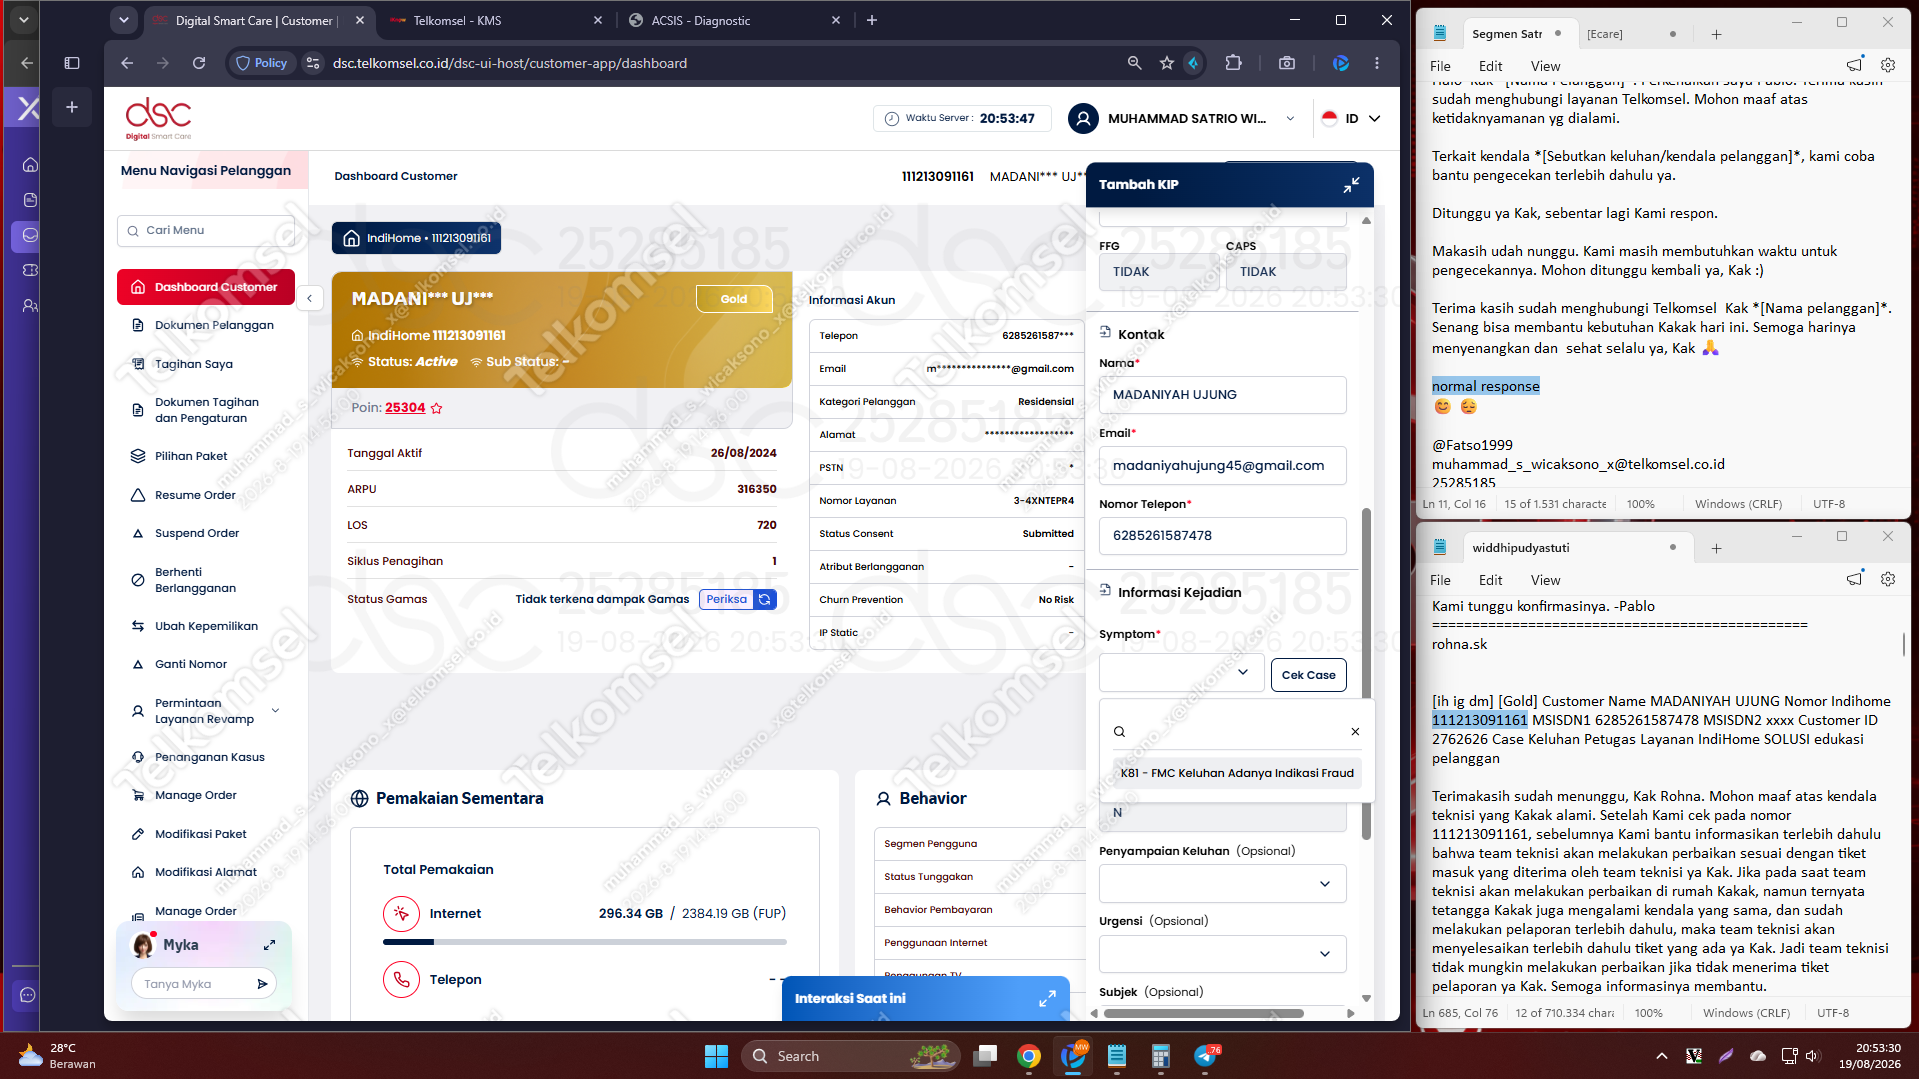The height and width of the screenshot is (1079, 1919).
Task: Open Telegram from the taskbar
Action: 1206,1056
